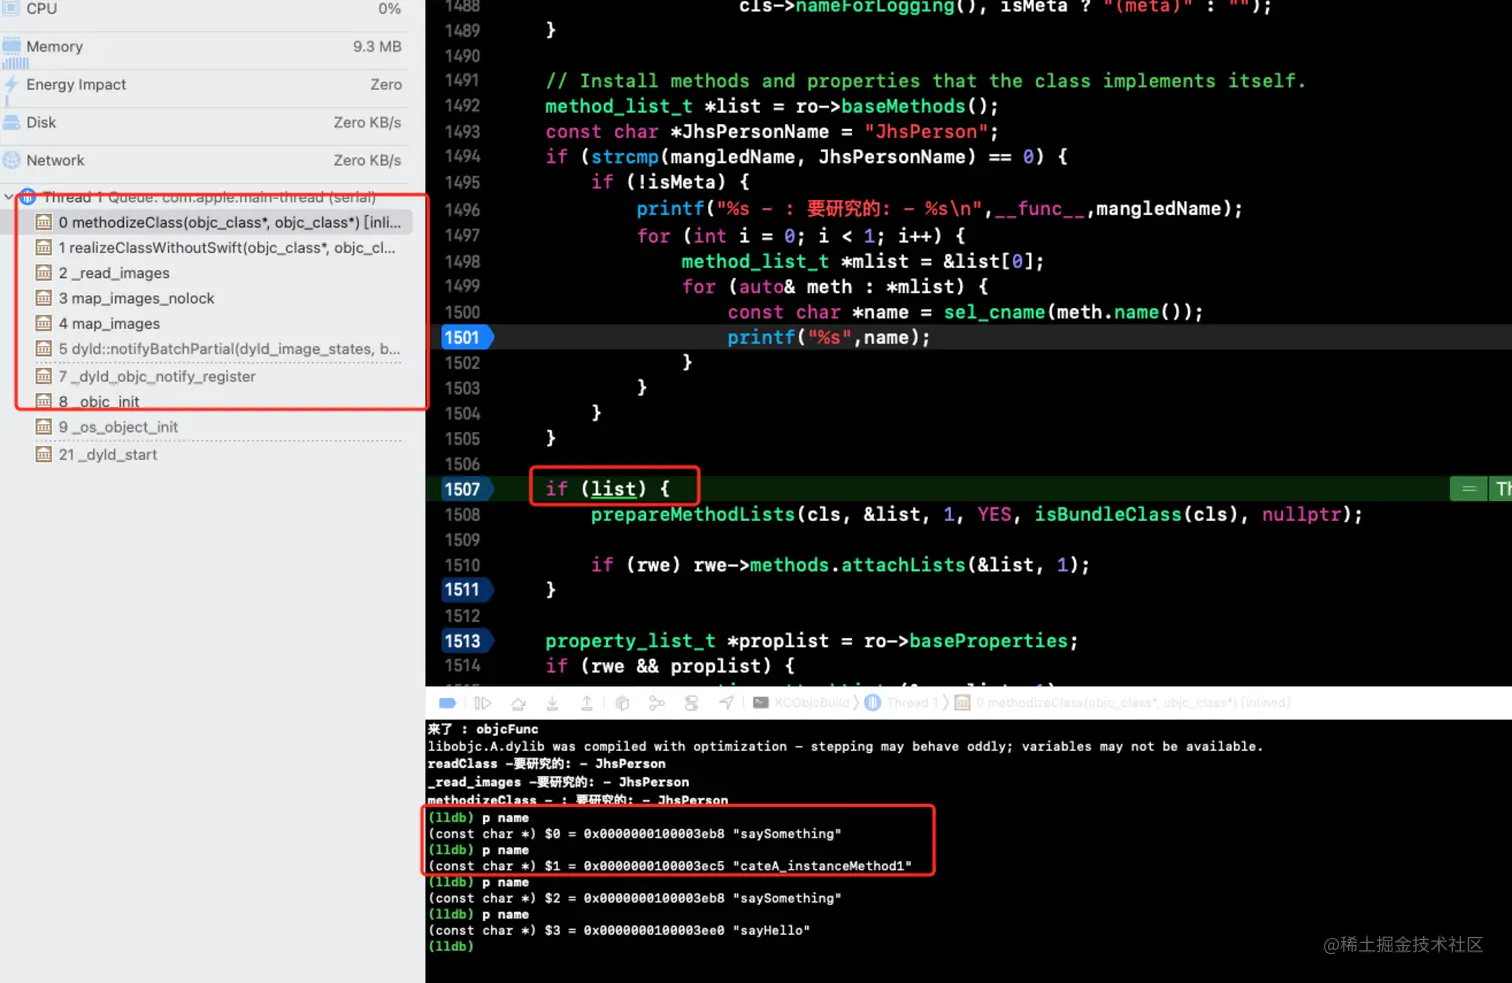Click the Memory gauge icon
The image size is (1512, 983).
coord(11,46)
